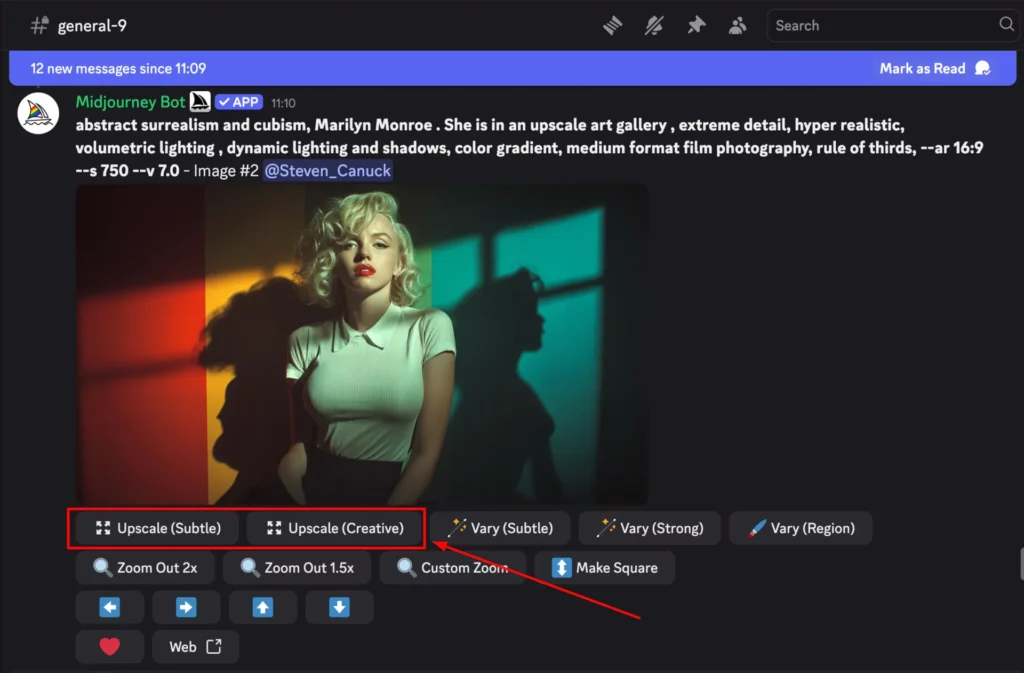Click the channel hash icon
Image resolution: width=1024 pixels, height=673 pixels.
(39, 25)
